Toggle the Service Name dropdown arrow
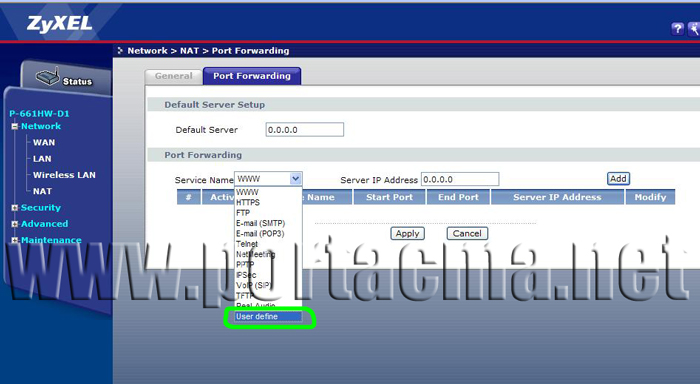 (295, 179)
